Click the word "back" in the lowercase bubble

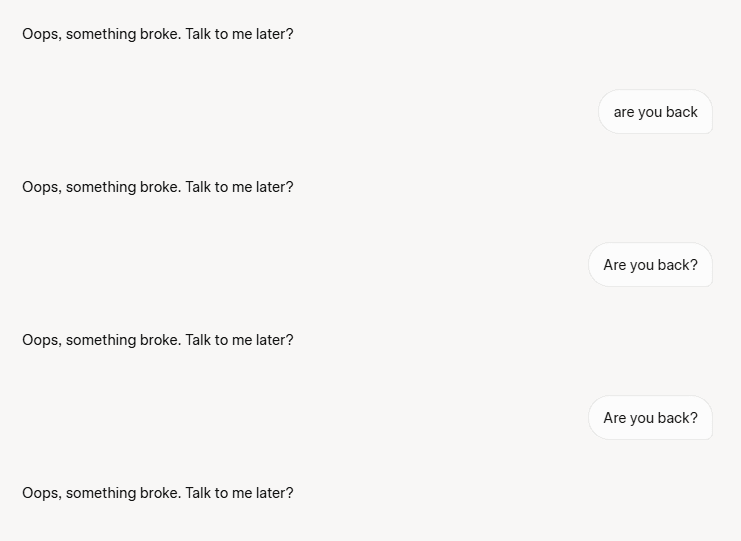[681, 112]
